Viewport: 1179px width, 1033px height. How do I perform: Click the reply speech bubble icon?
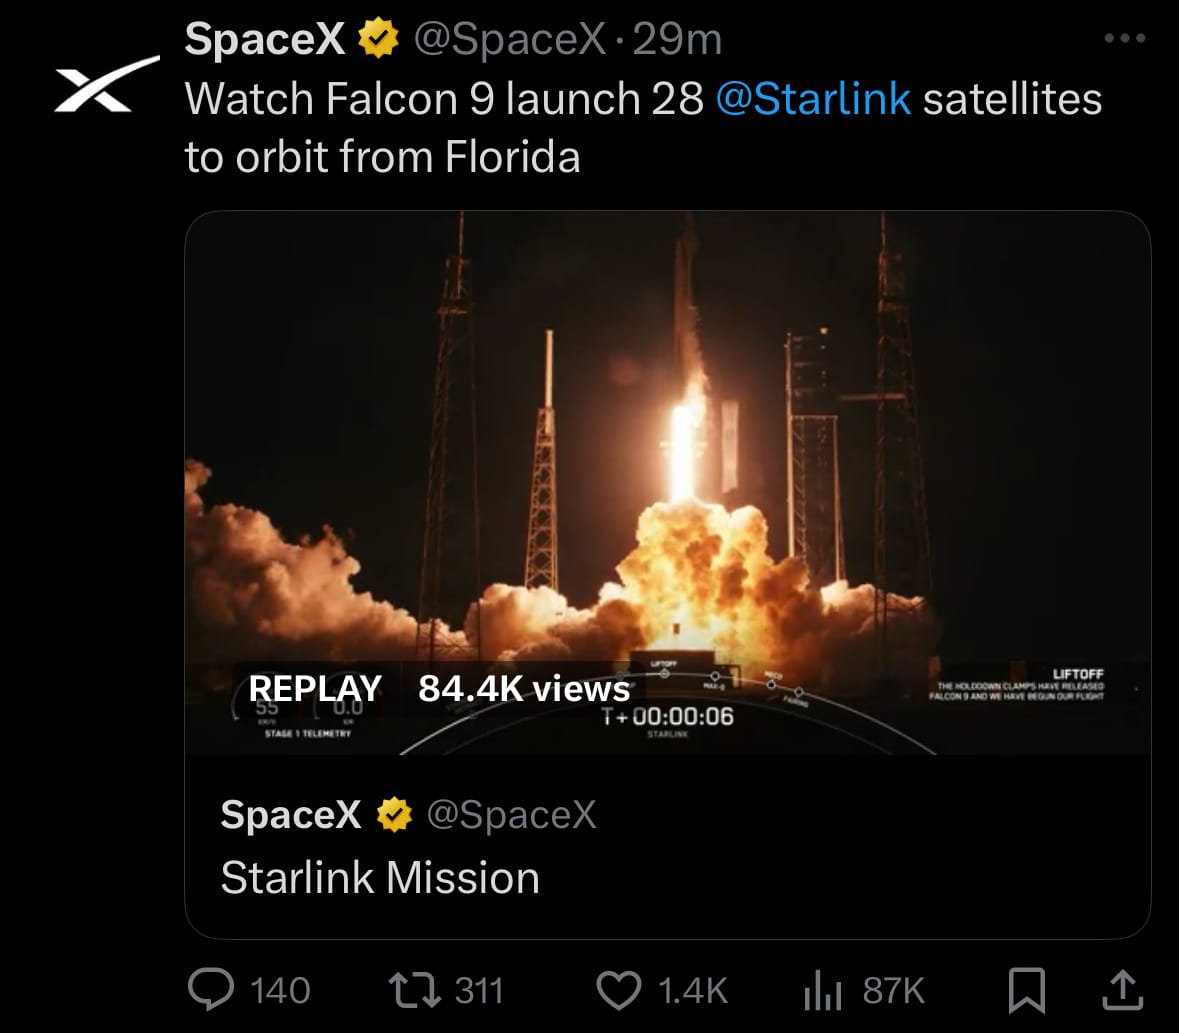click(x=211, y=989)
